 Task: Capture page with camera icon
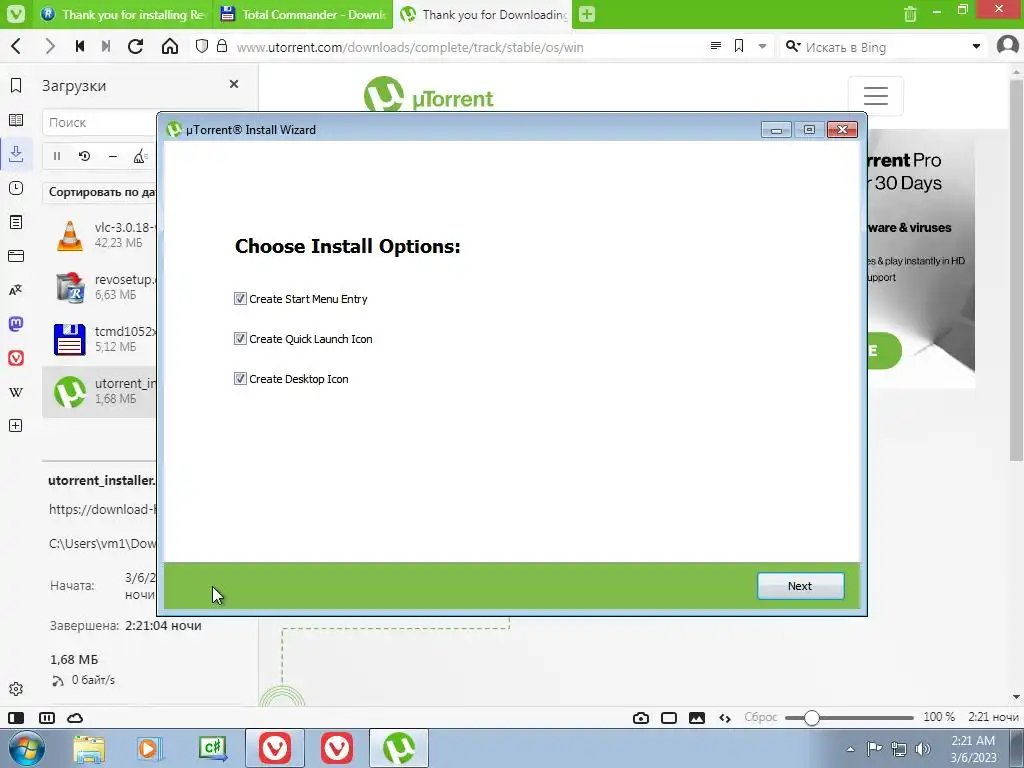[641, 718]
